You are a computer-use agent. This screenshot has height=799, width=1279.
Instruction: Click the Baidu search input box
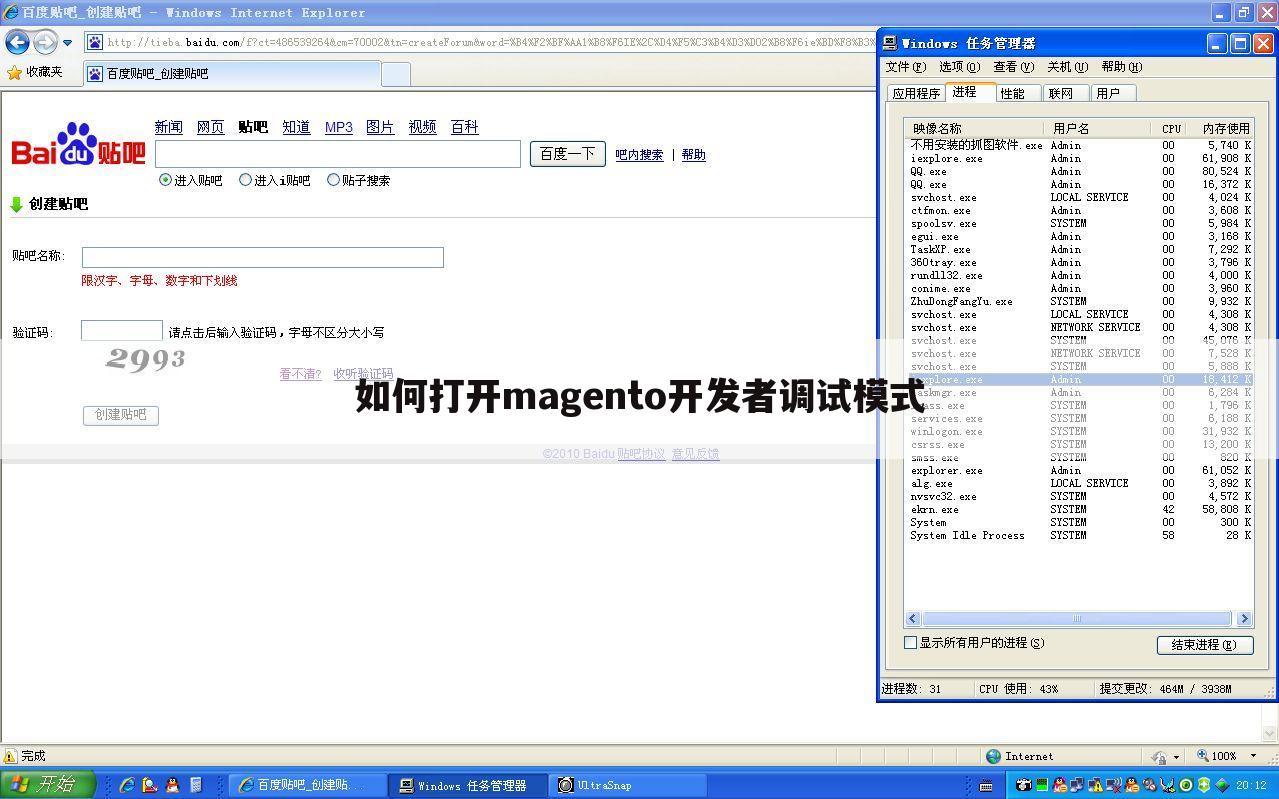[x=338, y=154]
